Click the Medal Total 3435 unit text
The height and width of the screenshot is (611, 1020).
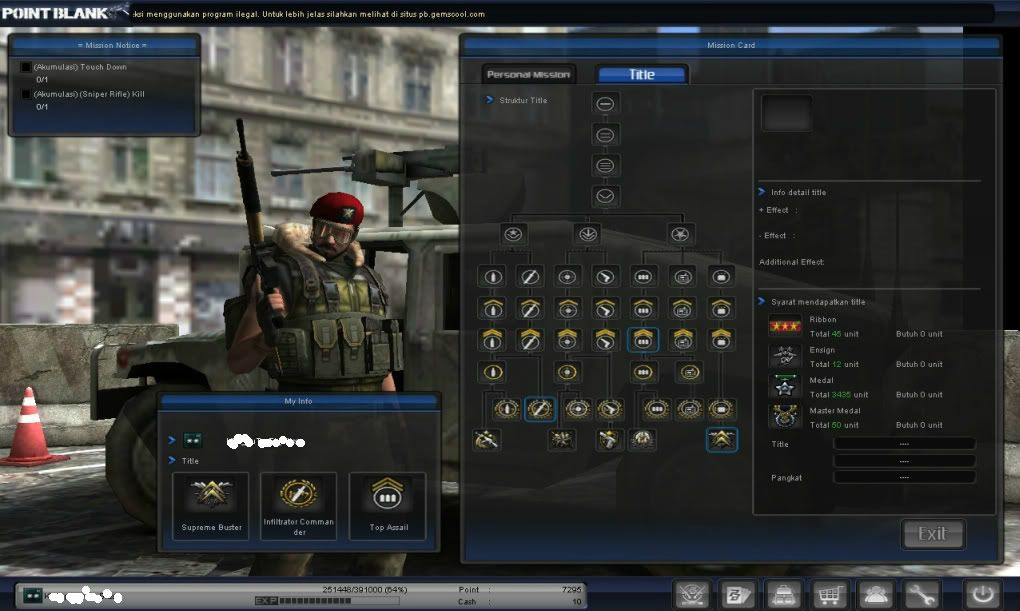point(839,394)
